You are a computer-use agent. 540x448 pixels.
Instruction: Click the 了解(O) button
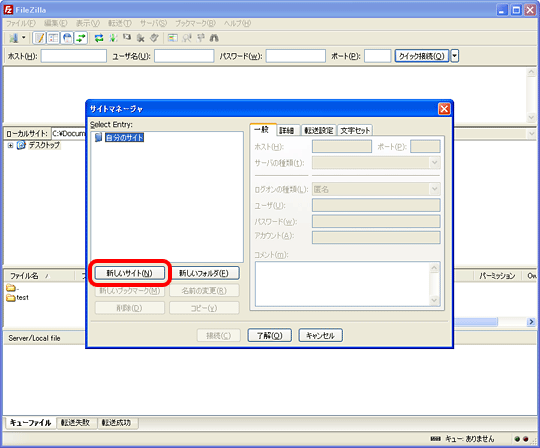[270, 335]
